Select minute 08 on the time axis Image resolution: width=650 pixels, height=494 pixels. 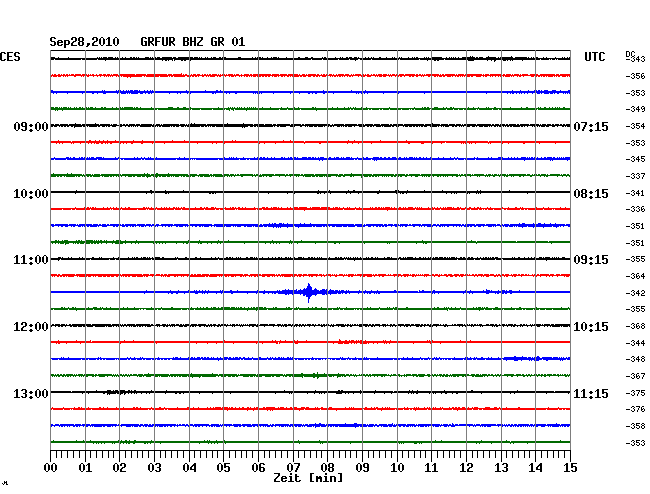pyautogui.click(x=327, y=468)
